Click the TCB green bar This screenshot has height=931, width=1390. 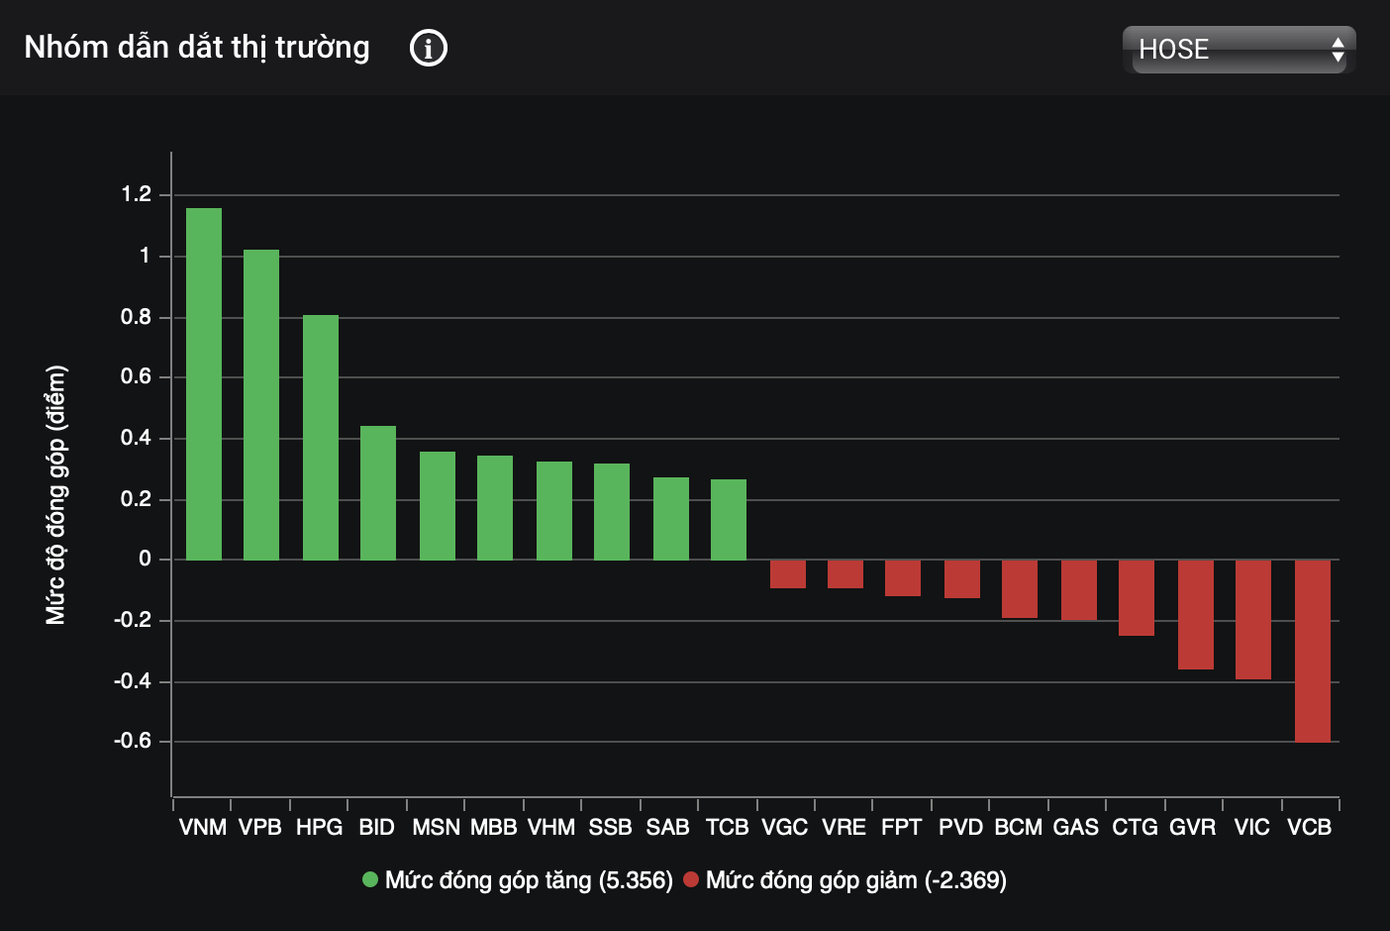[728, 520]
